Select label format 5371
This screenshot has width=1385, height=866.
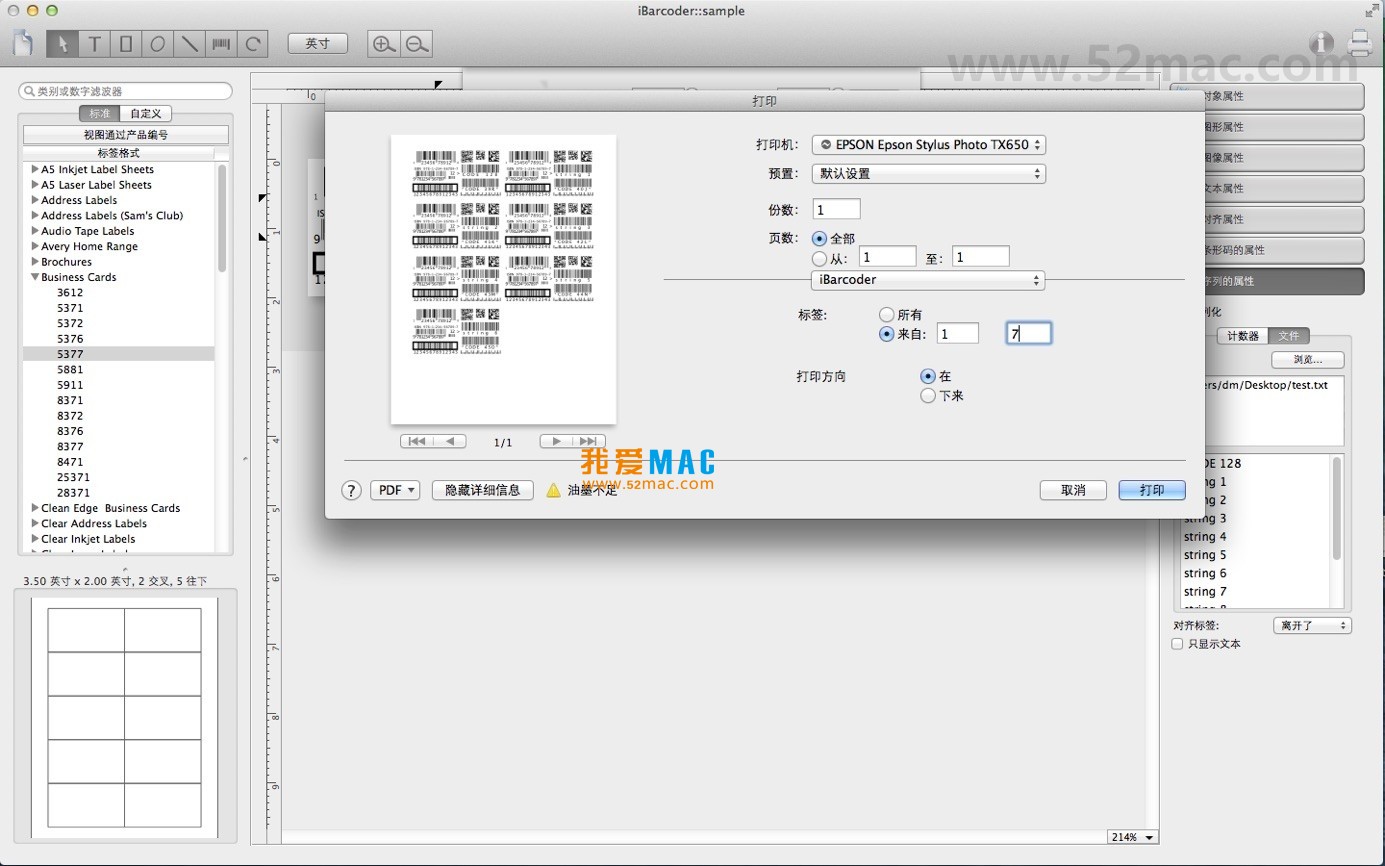[70, 308]
